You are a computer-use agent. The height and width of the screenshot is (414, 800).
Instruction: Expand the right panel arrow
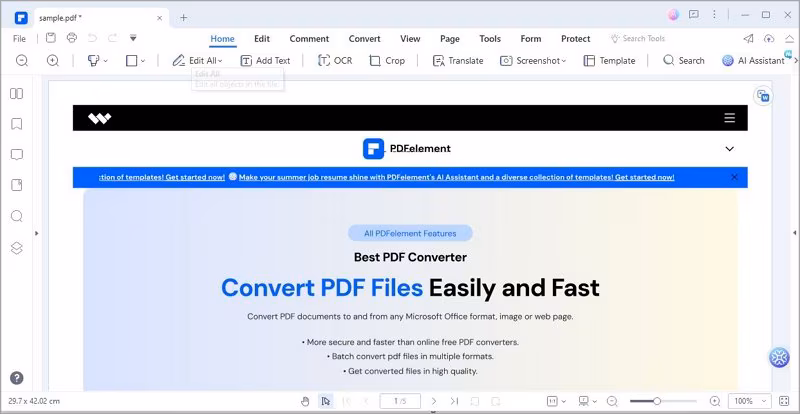(795, 233)
